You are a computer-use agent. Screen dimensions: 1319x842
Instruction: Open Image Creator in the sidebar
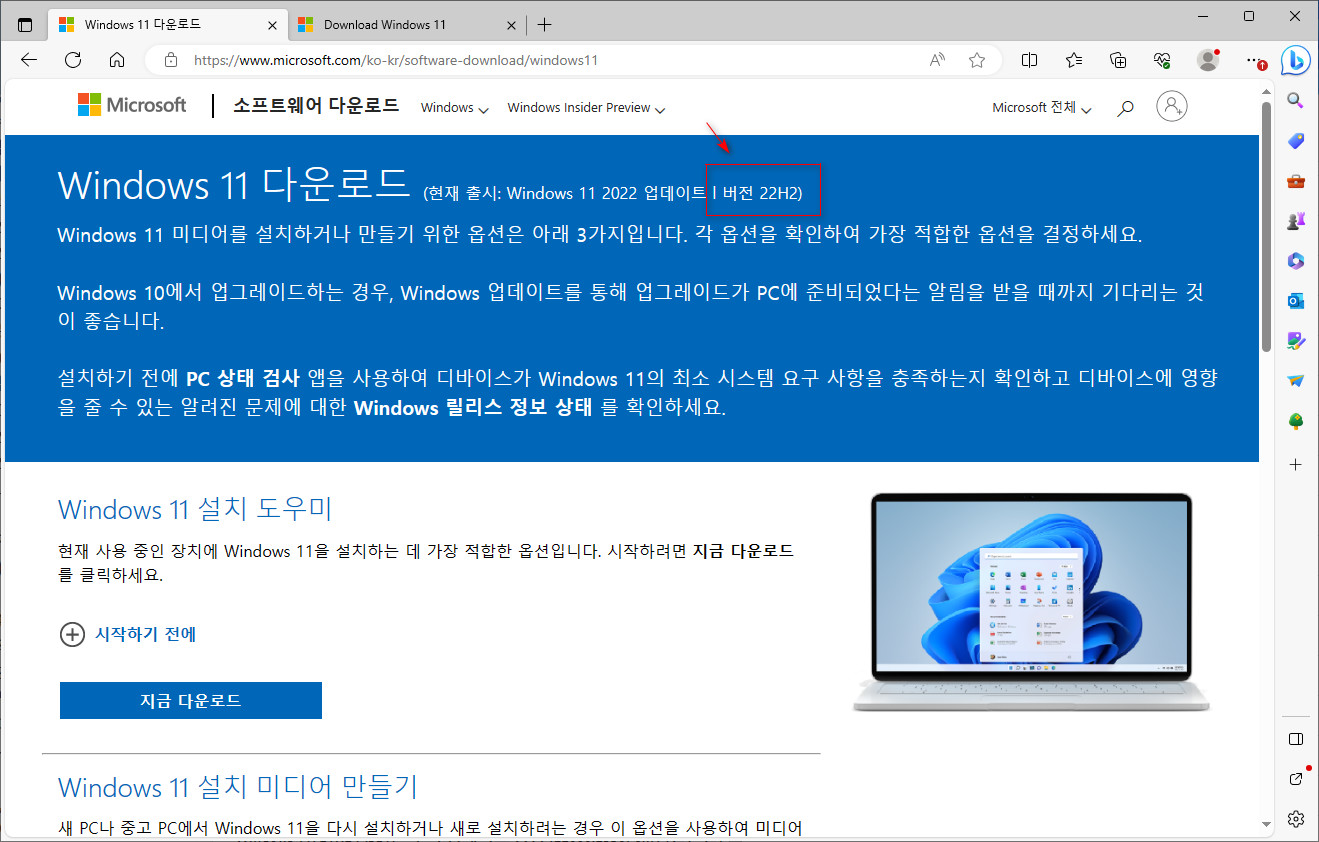click(x=1296, y=341)
